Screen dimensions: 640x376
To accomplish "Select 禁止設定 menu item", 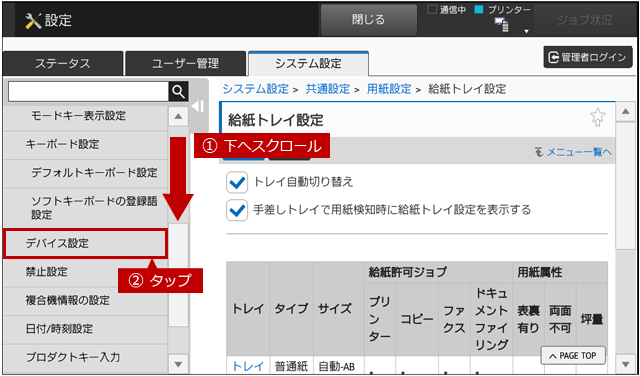I will click(x=85, y=272).
